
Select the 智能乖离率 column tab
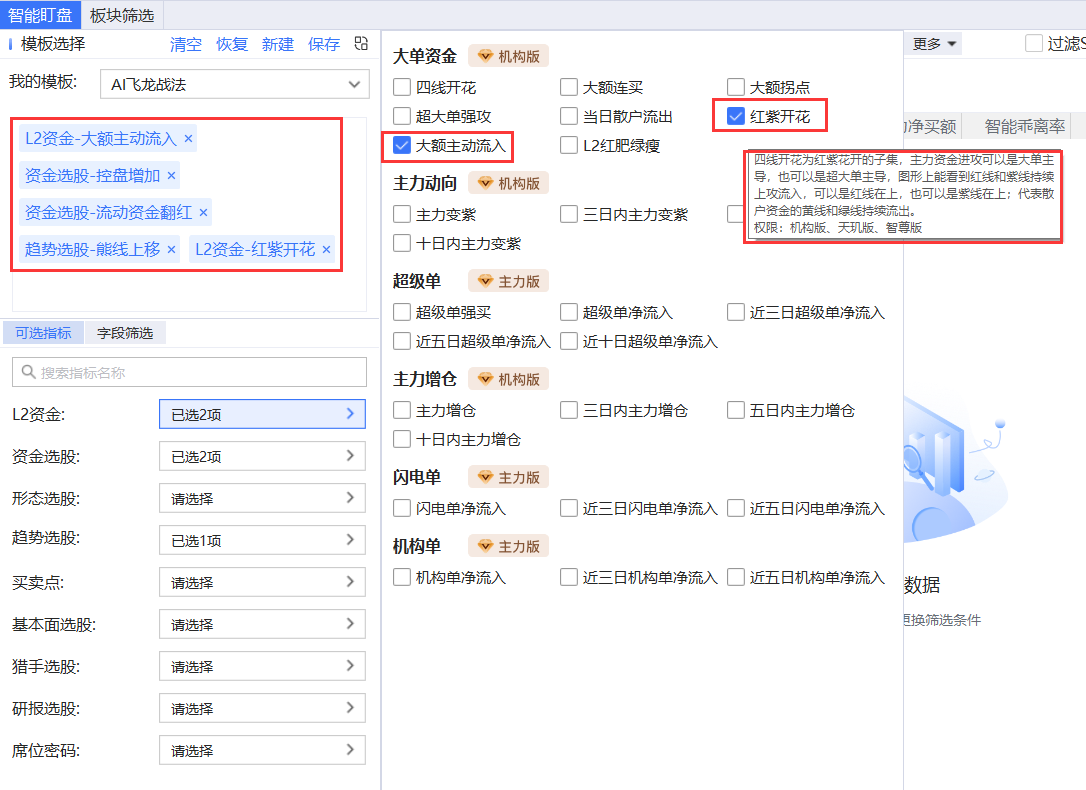pos(1024,127)
